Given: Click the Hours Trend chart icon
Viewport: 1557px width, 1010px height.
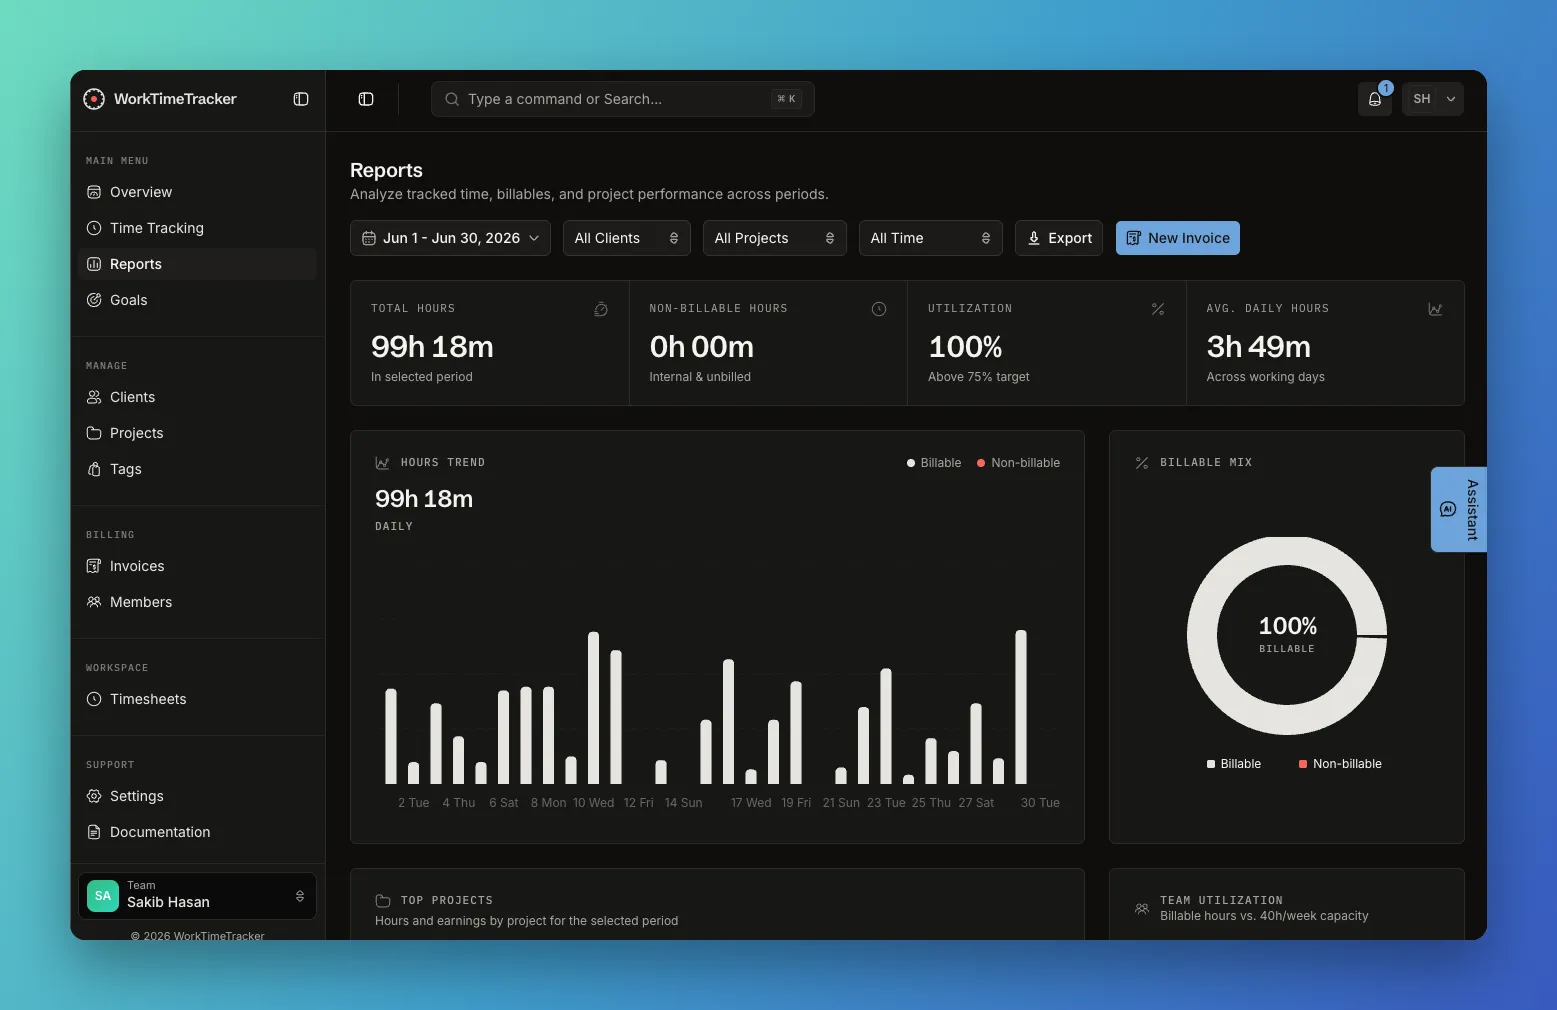Looking at the screenshot, I should pos(382,463).
